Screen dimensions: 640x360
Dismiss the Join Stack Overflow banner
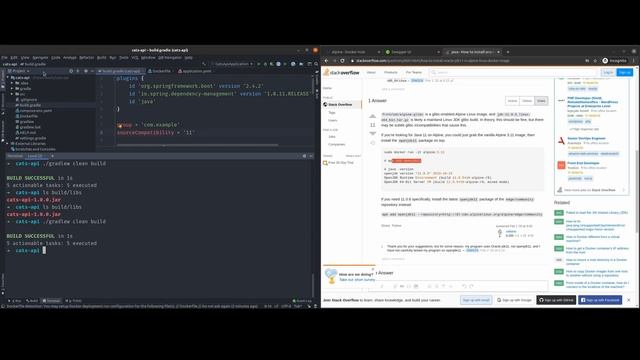point(629,300)
